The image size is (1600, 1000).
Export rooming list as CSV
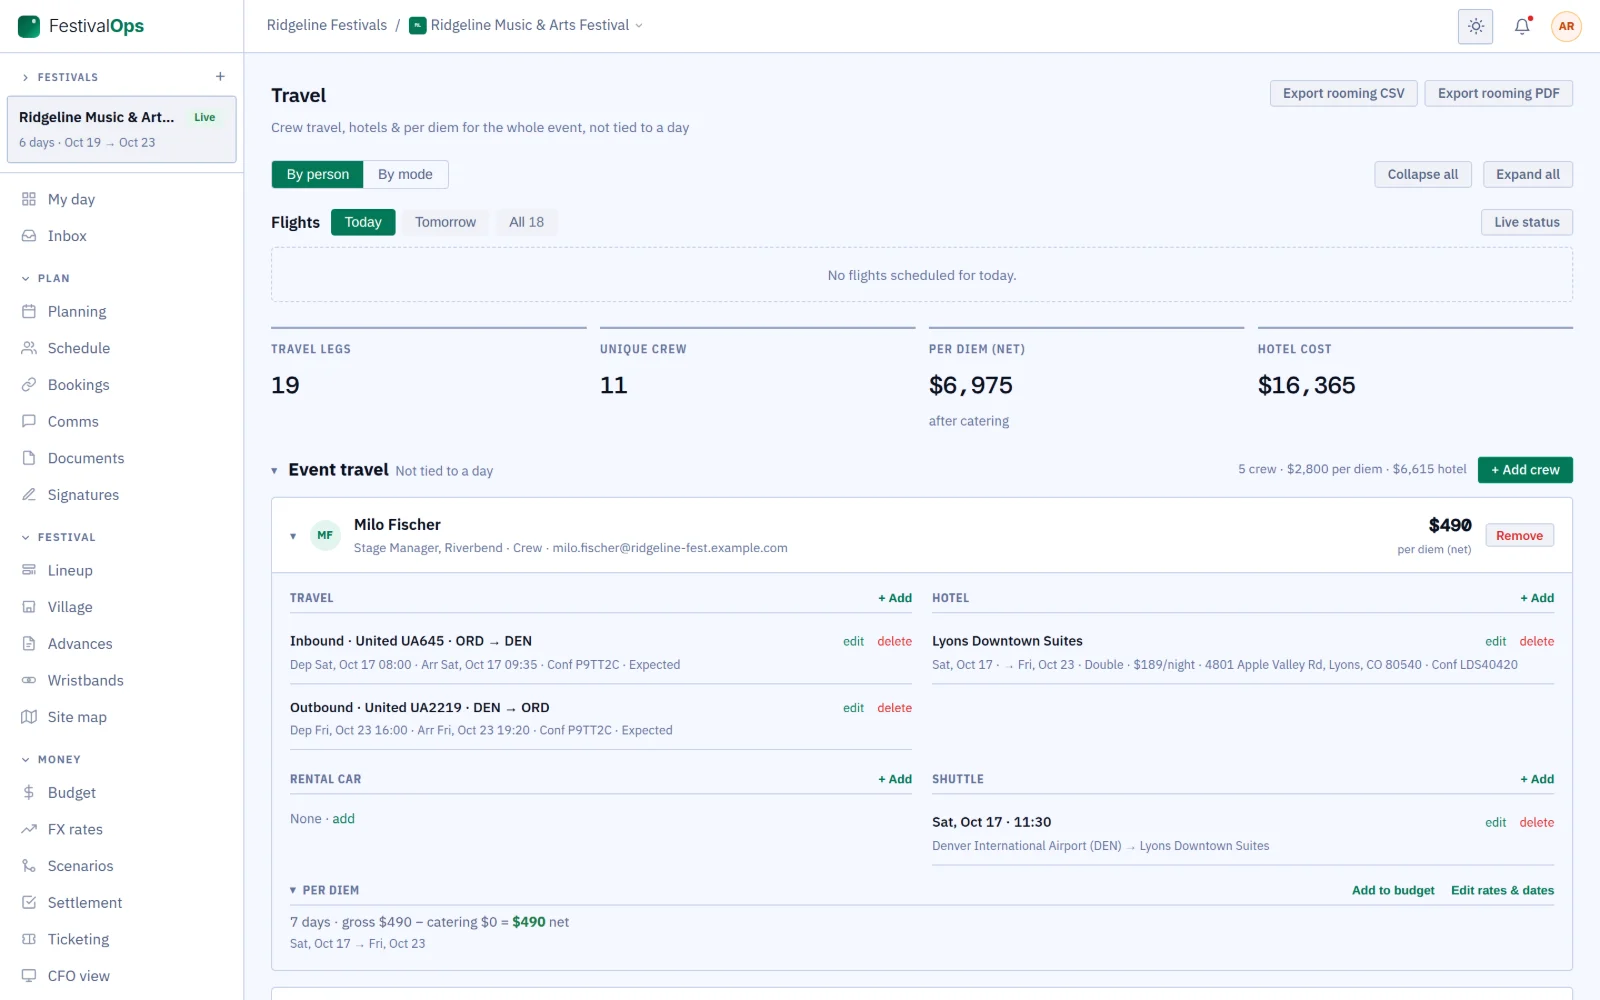[x=1343, y=93]
